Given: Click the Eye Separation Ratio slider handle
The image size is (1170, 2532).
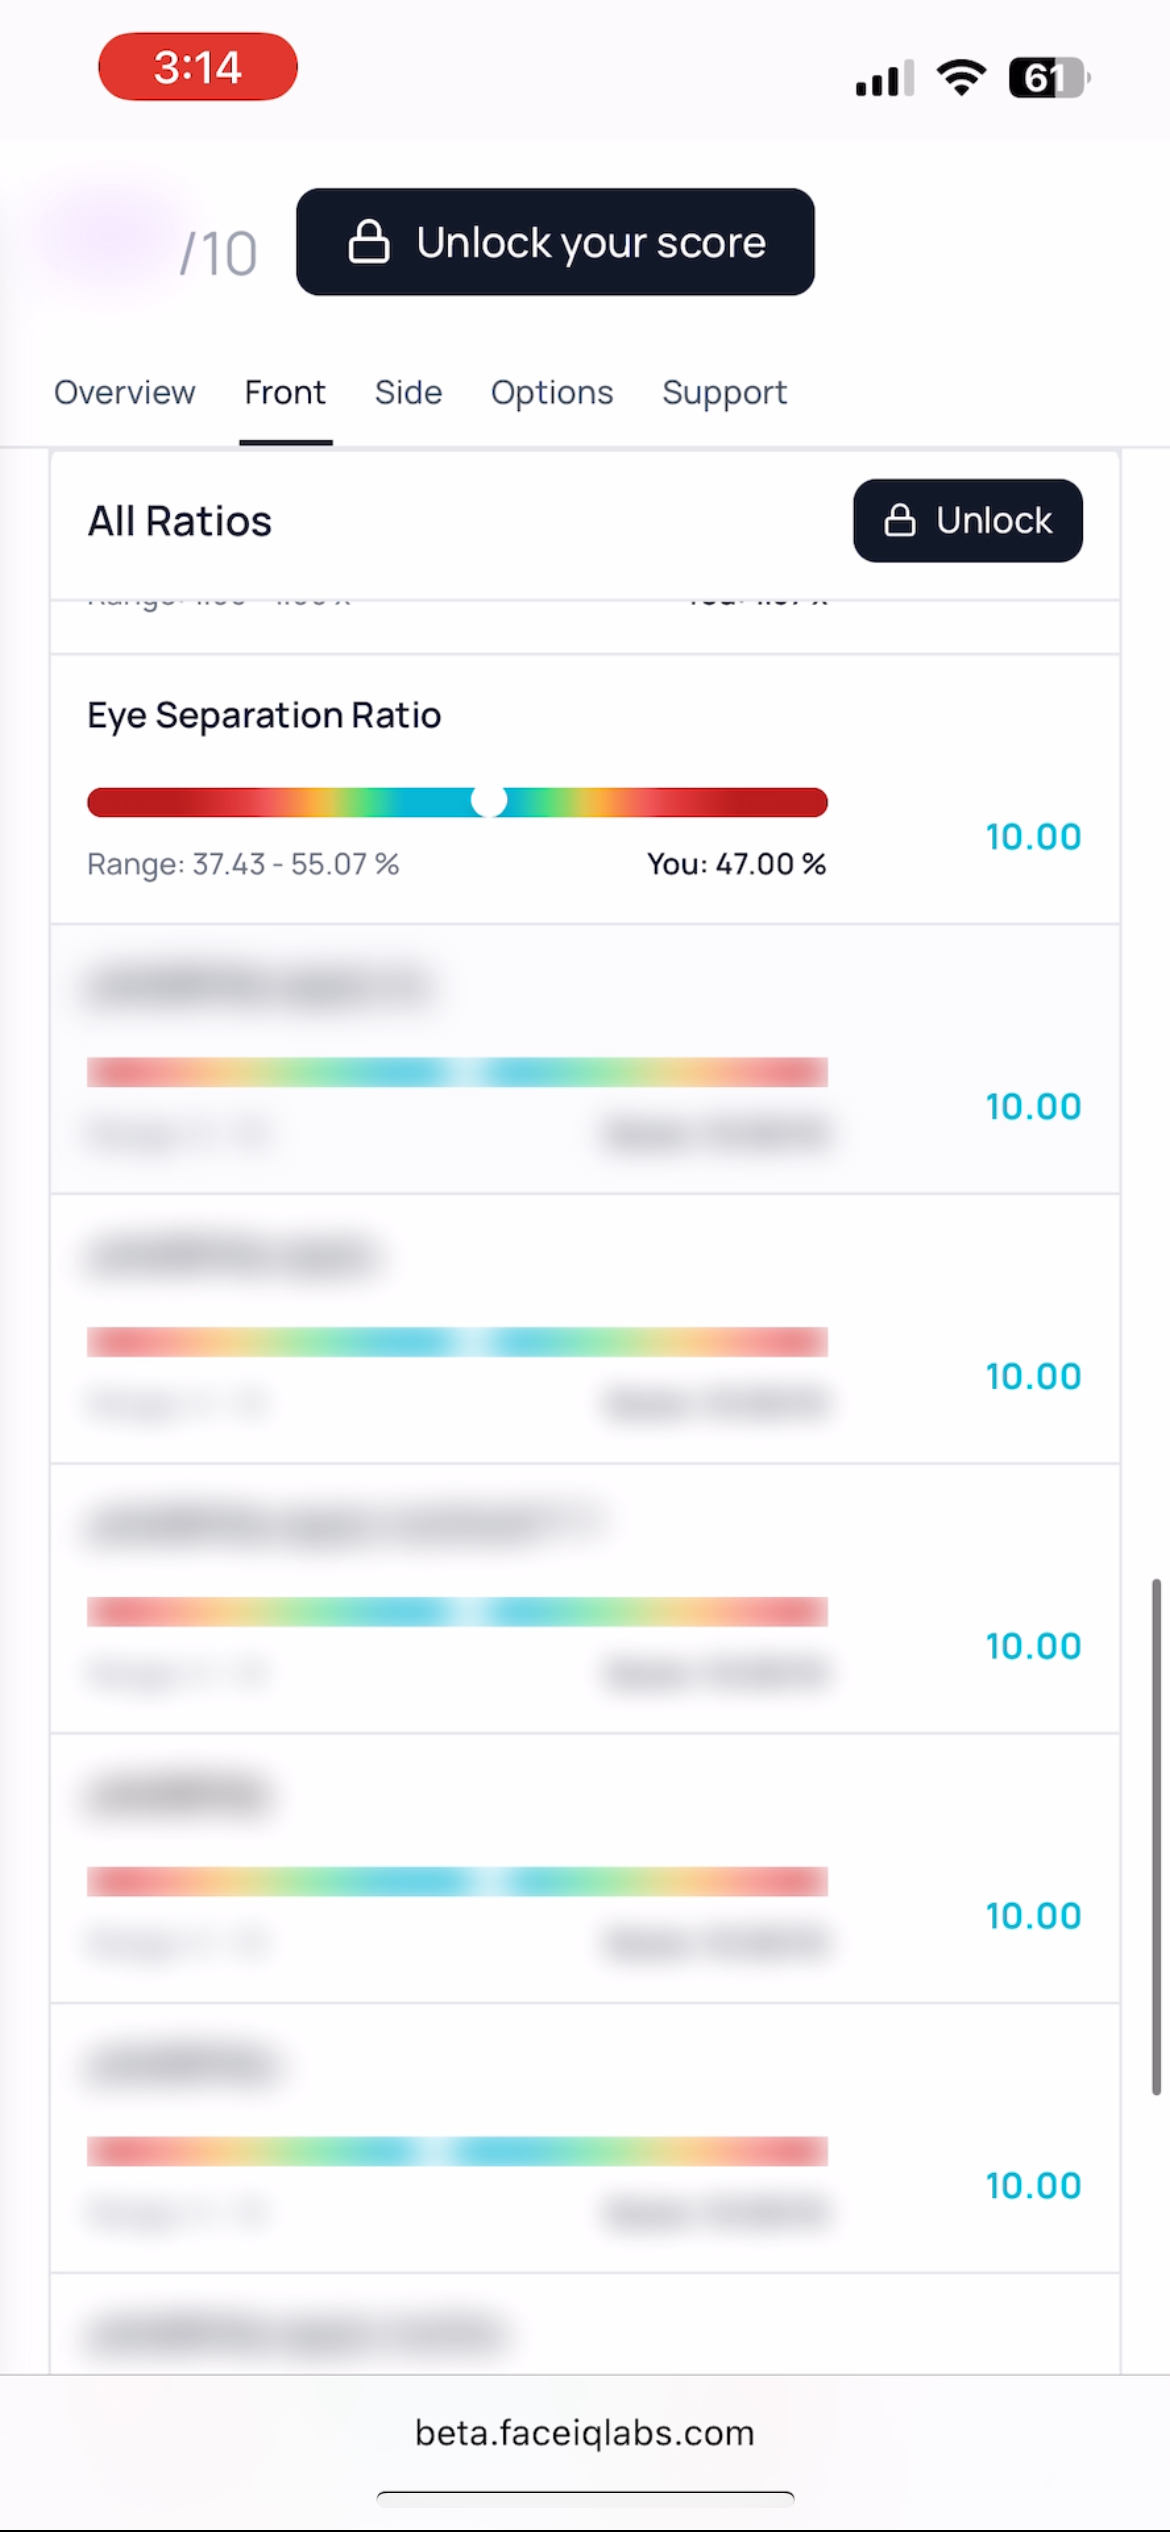Looking at the screenshot, I should click(489, 802).
